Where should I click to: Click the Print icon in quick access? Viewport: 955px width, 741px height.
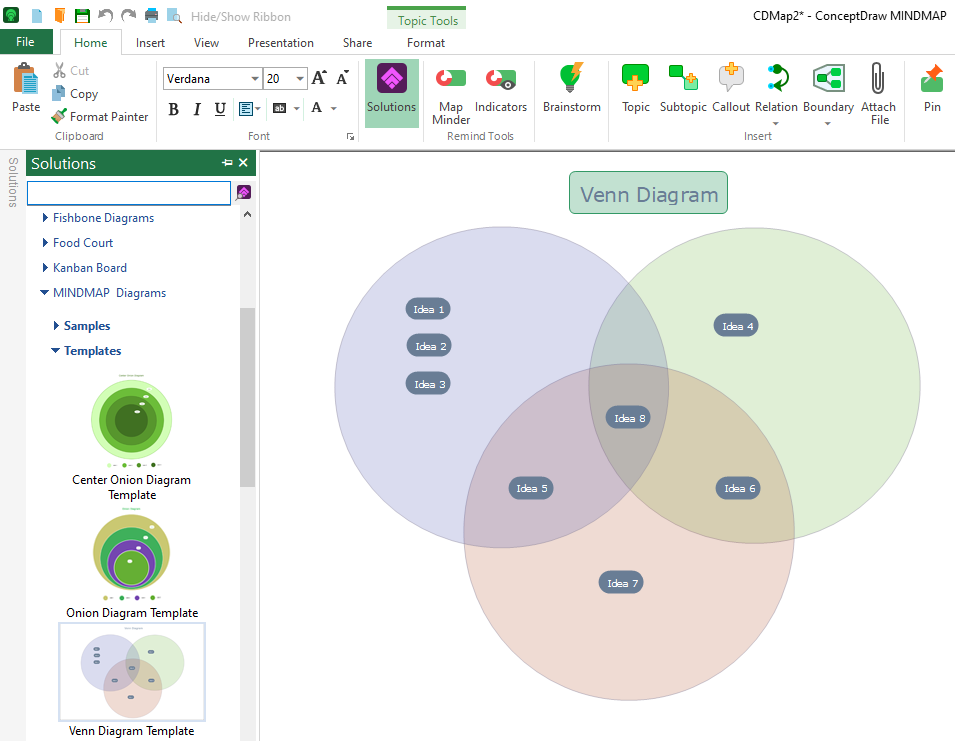coord(151,16)
